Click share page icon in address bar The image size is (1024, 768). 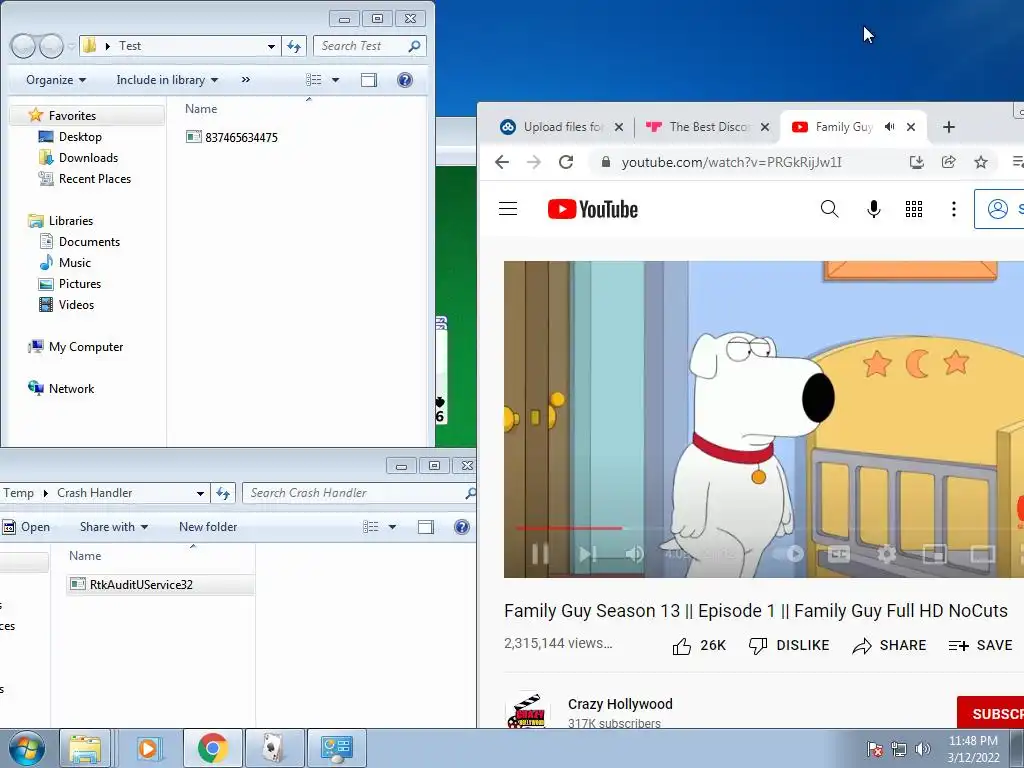coord(948,162)
